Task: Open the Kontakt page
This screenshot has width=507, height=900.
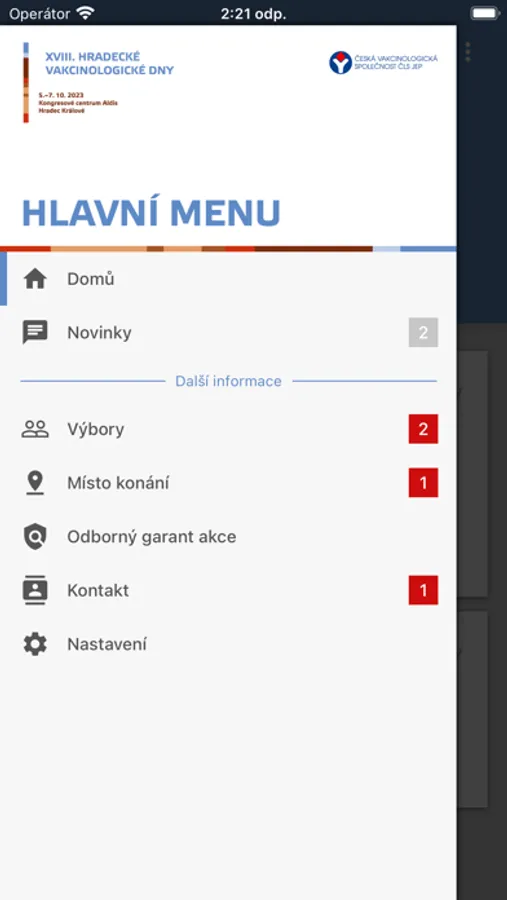Action: tap(229, 590)
